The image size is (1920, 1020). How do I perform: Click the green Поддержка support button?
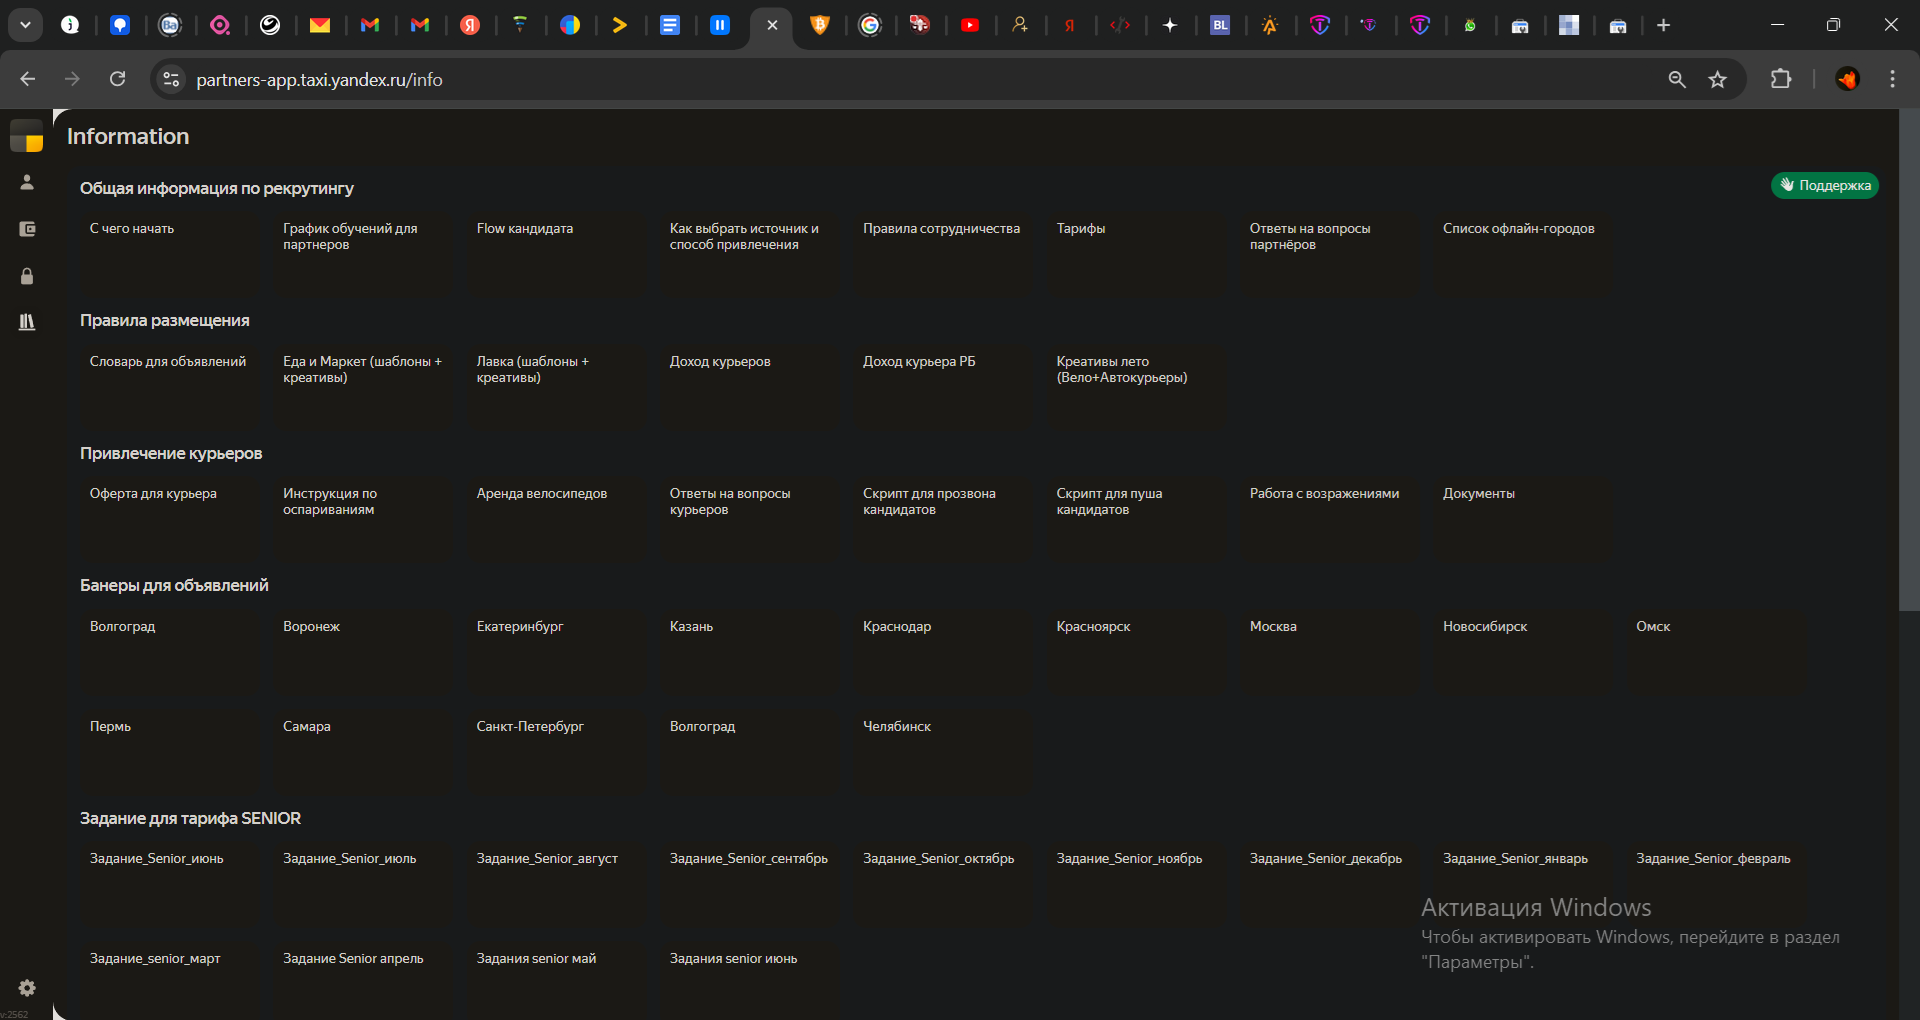coord(1825,185)
